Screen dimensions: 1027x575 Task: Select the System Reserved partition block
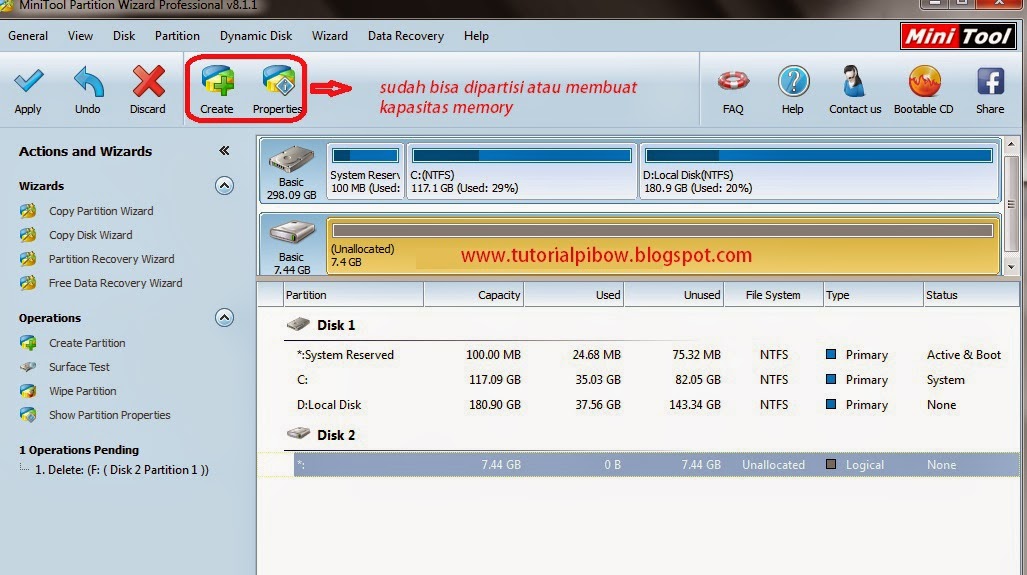[365, 172]
